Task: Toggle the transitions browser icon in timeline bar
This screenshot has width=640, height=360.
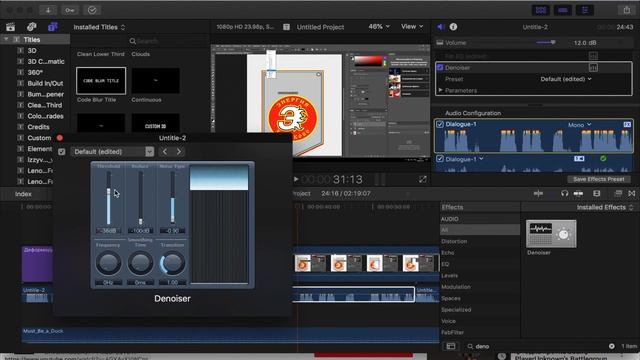Action: point(632,193)
